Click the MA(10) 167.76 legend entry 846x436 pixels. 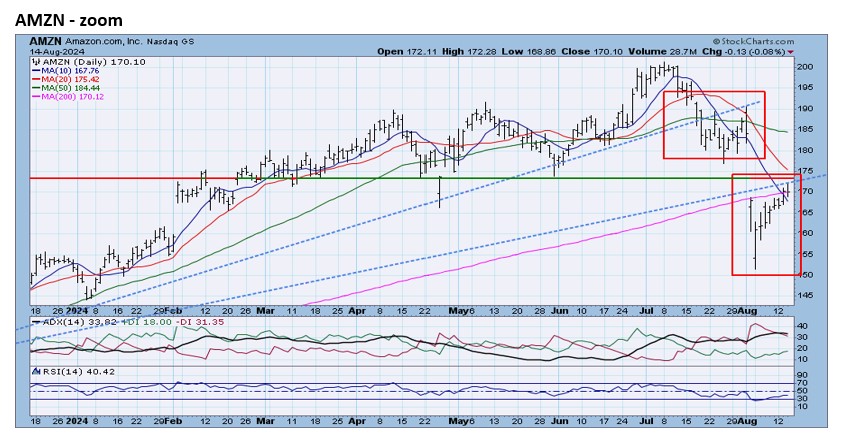[x=69, y=71]
